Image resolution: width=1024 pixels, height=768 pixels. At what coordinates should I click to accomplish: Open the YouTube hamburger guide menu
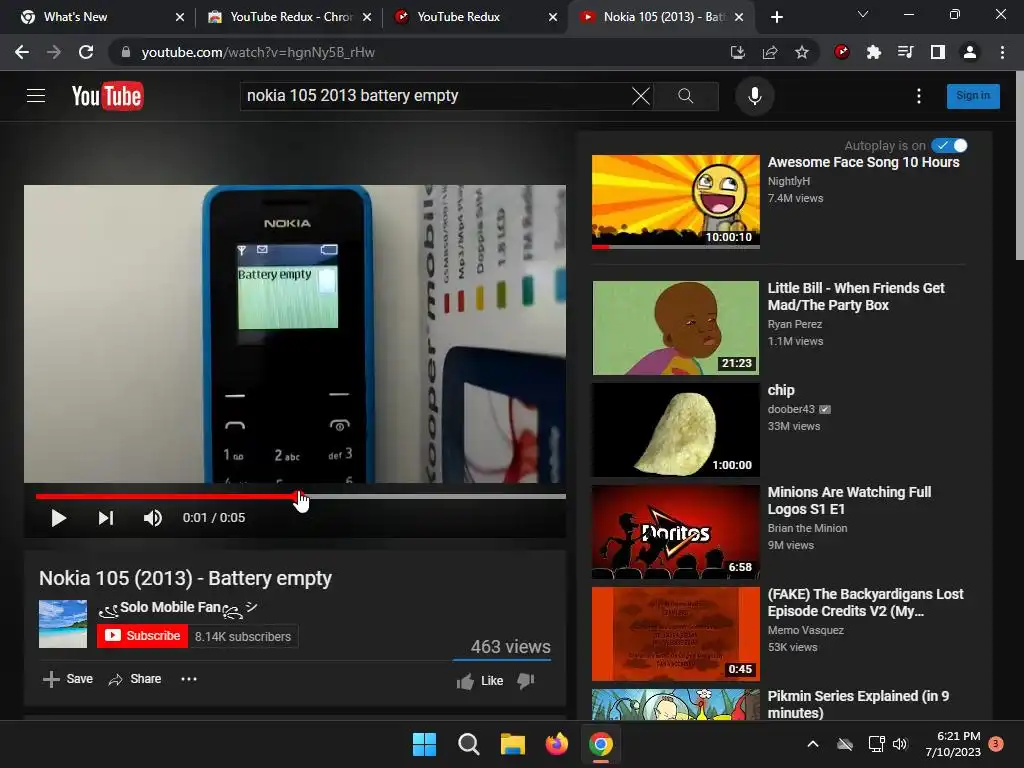click(x=36, y=96)
